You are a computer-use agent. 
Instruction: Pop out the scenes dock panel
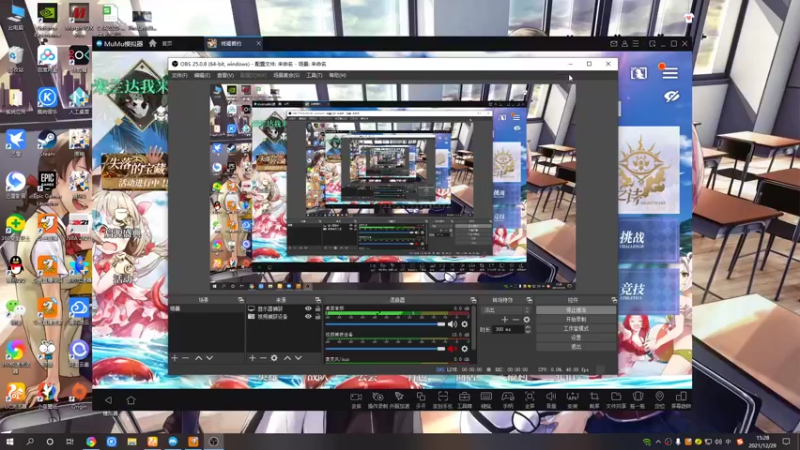[x=240, y=300]
